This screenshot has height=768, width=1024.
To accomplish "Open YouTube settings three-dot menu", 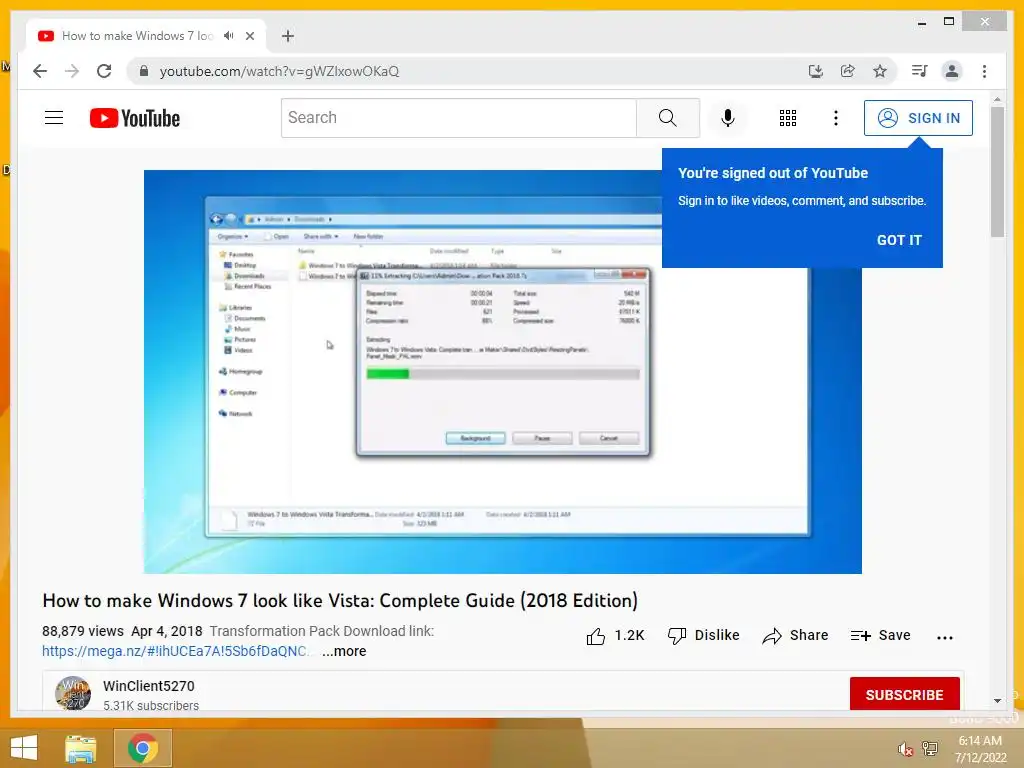I will click(835, 118).
